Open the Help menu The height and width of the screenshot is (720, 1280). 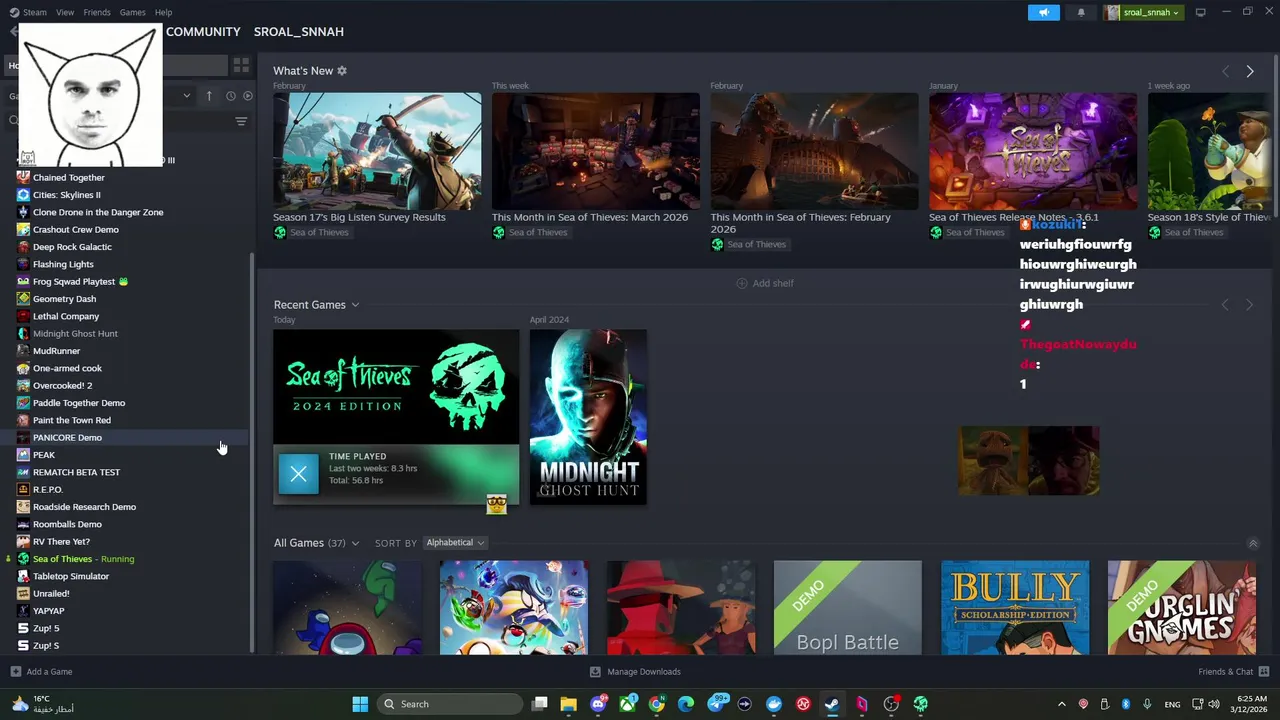coord(163,12)
